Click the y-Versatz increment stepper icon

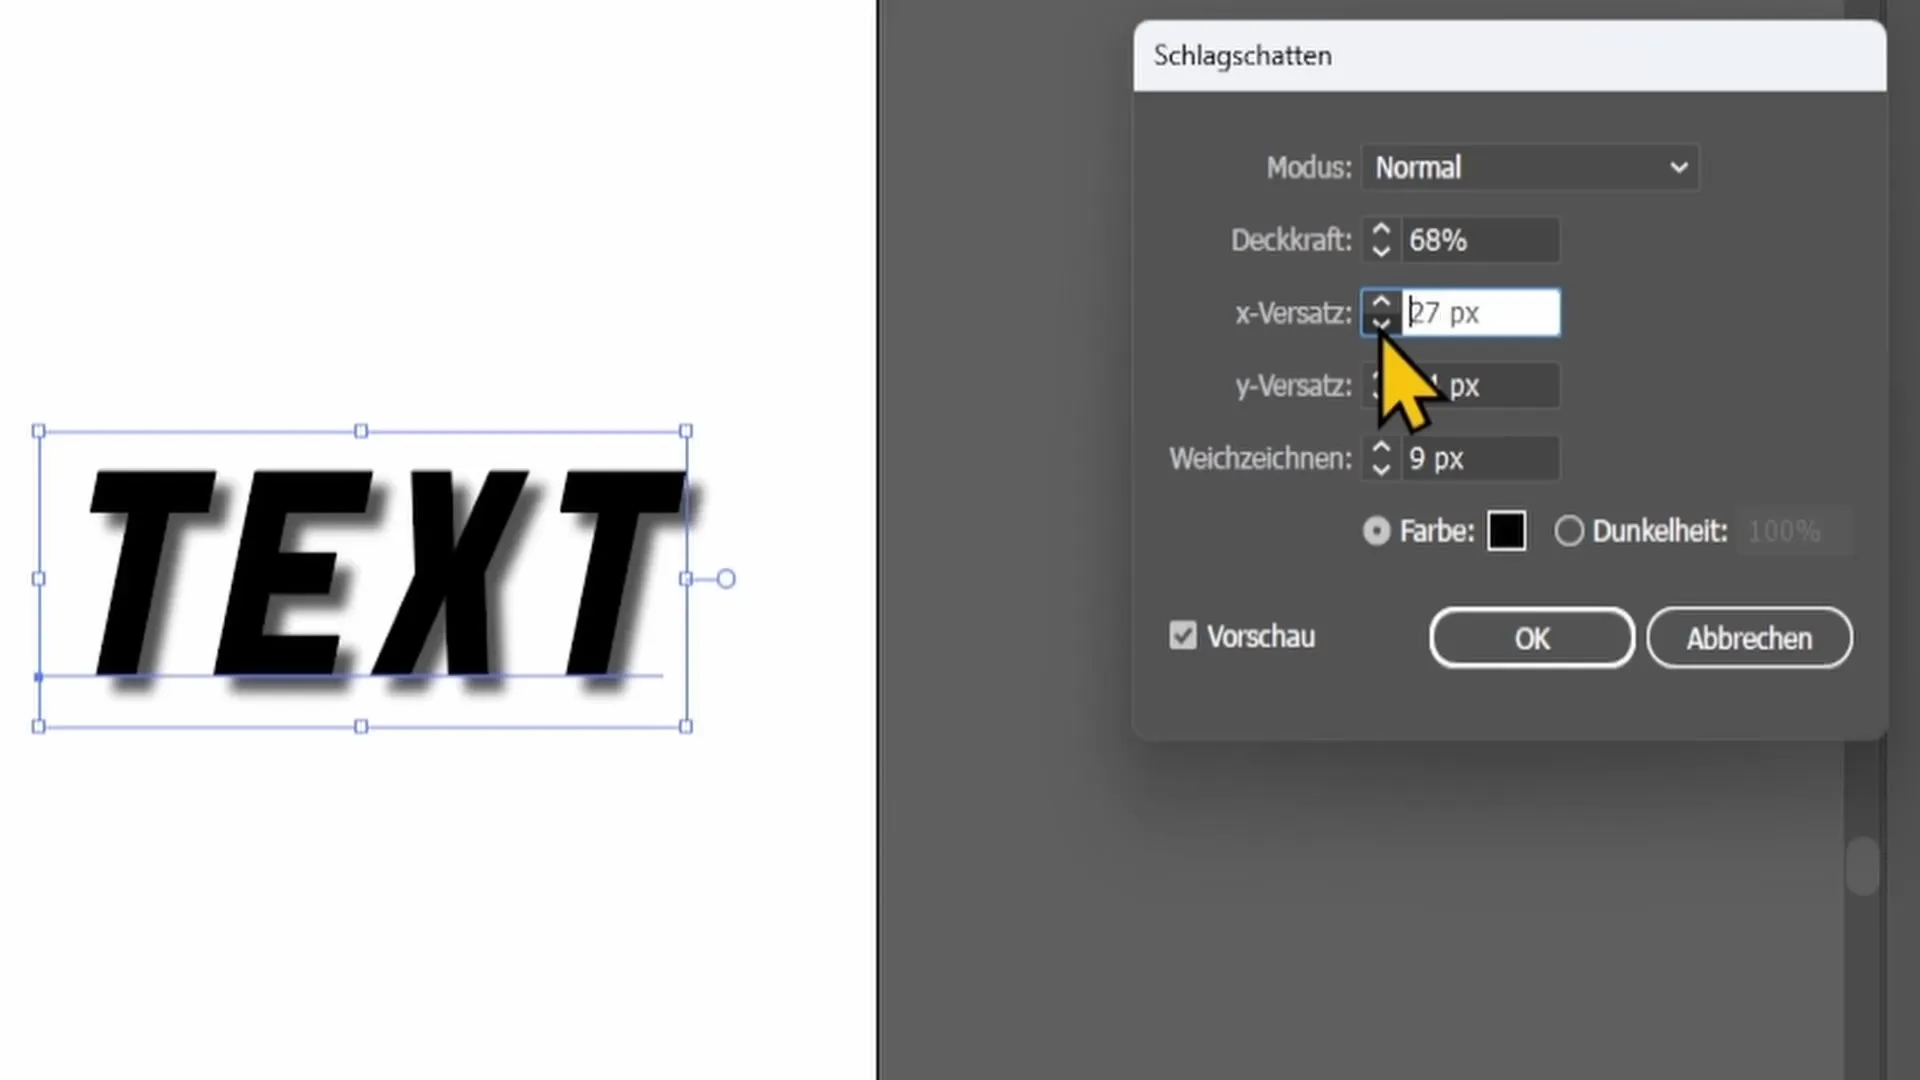tap(1381, 375)
